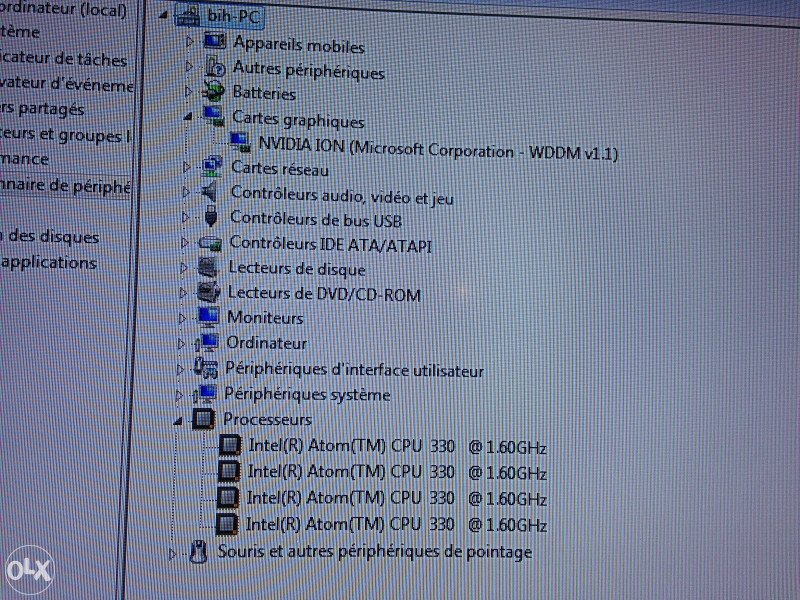Image resolution: width=800 pixels, height=600 pixels.
Task: Open the event viewer entry in left pane
Action: [x=67, y=84]
